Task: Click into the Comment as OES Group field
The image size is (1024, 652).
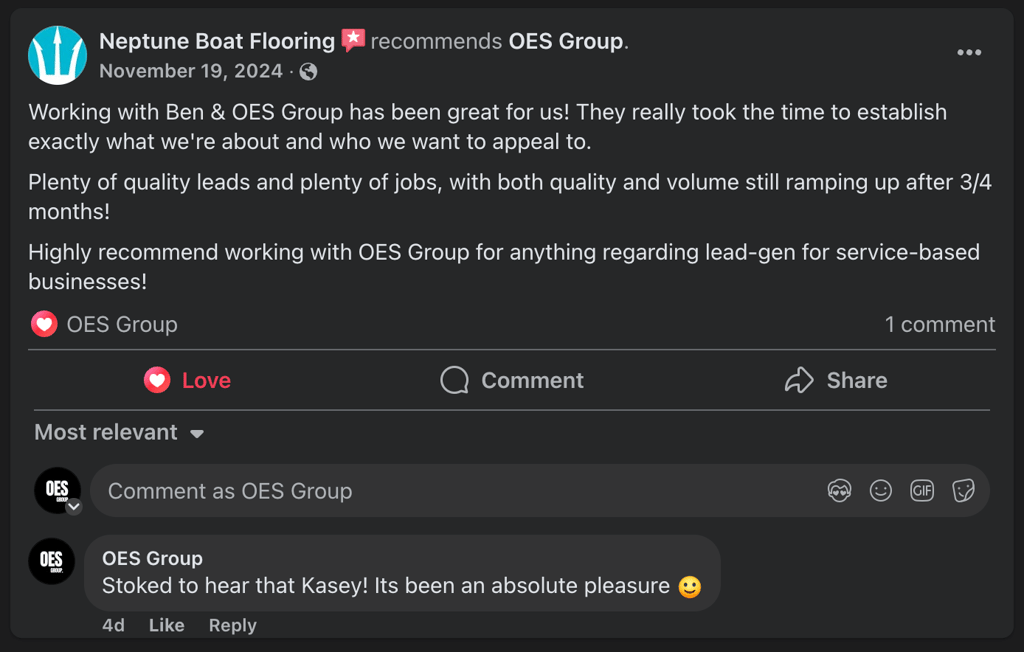Action: [x=450, y=491]
